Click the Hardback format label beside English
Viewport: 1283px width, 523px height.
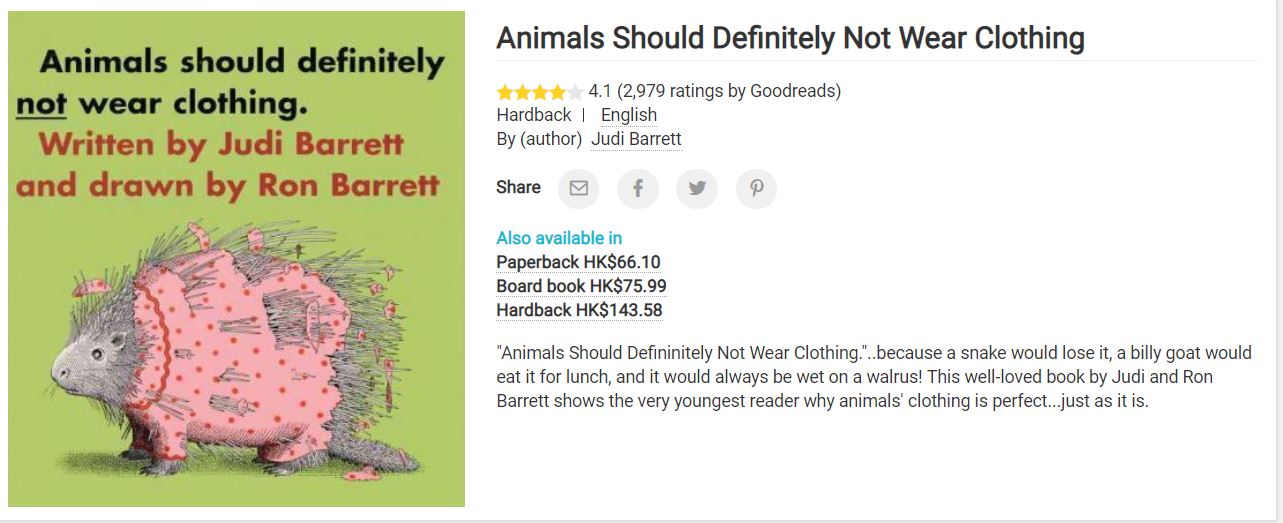[534, 115]
